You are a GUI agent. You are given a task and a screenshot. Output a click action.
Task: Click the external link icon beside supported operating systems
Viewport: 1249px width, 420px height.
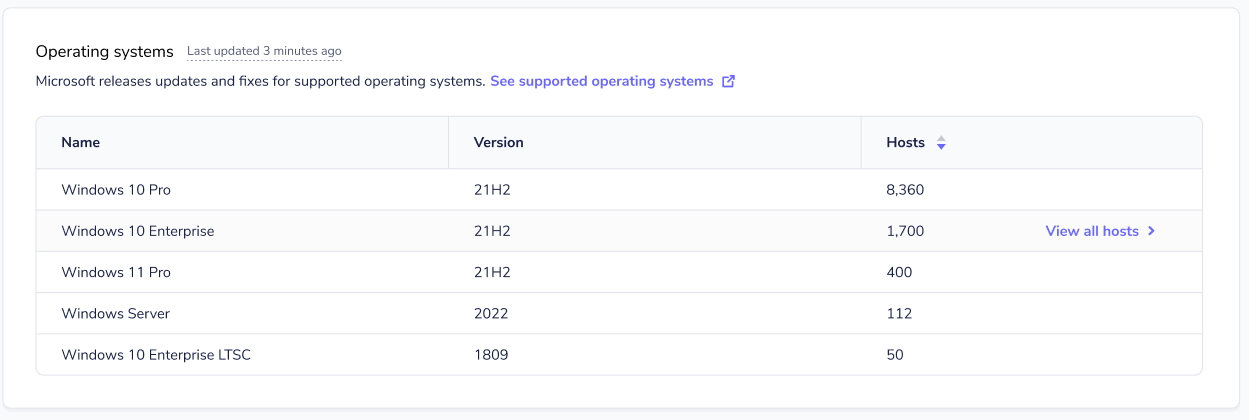728,82
